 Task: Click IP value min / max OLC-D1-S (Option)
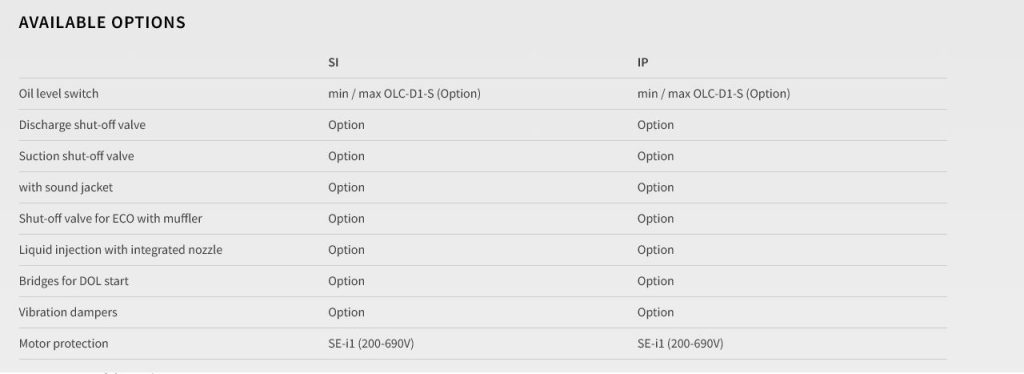[x=714, y=93]
